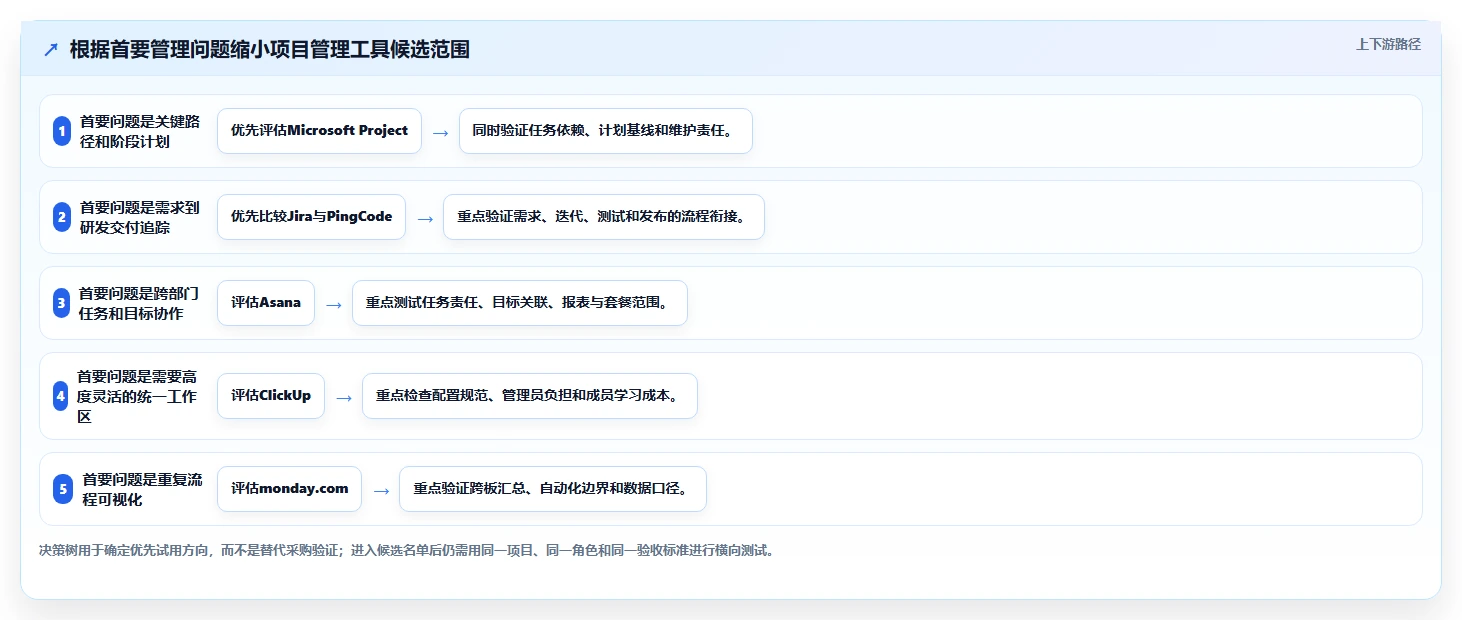1462x620 pixels.
Task: Select the text 首要问题是需要高度灵活的统一工作区
Action: (x=138, y=396)
